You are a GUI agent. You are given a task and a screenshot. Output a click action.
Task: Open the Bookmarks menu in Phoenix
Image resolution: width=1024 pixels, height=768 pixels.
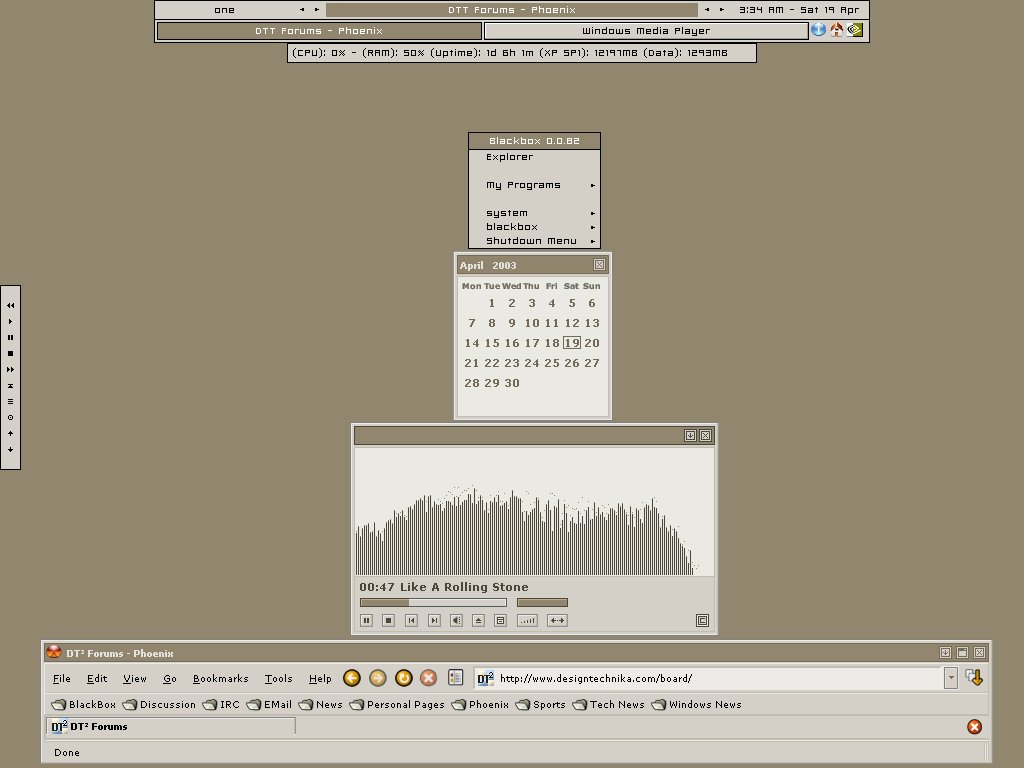220,678
